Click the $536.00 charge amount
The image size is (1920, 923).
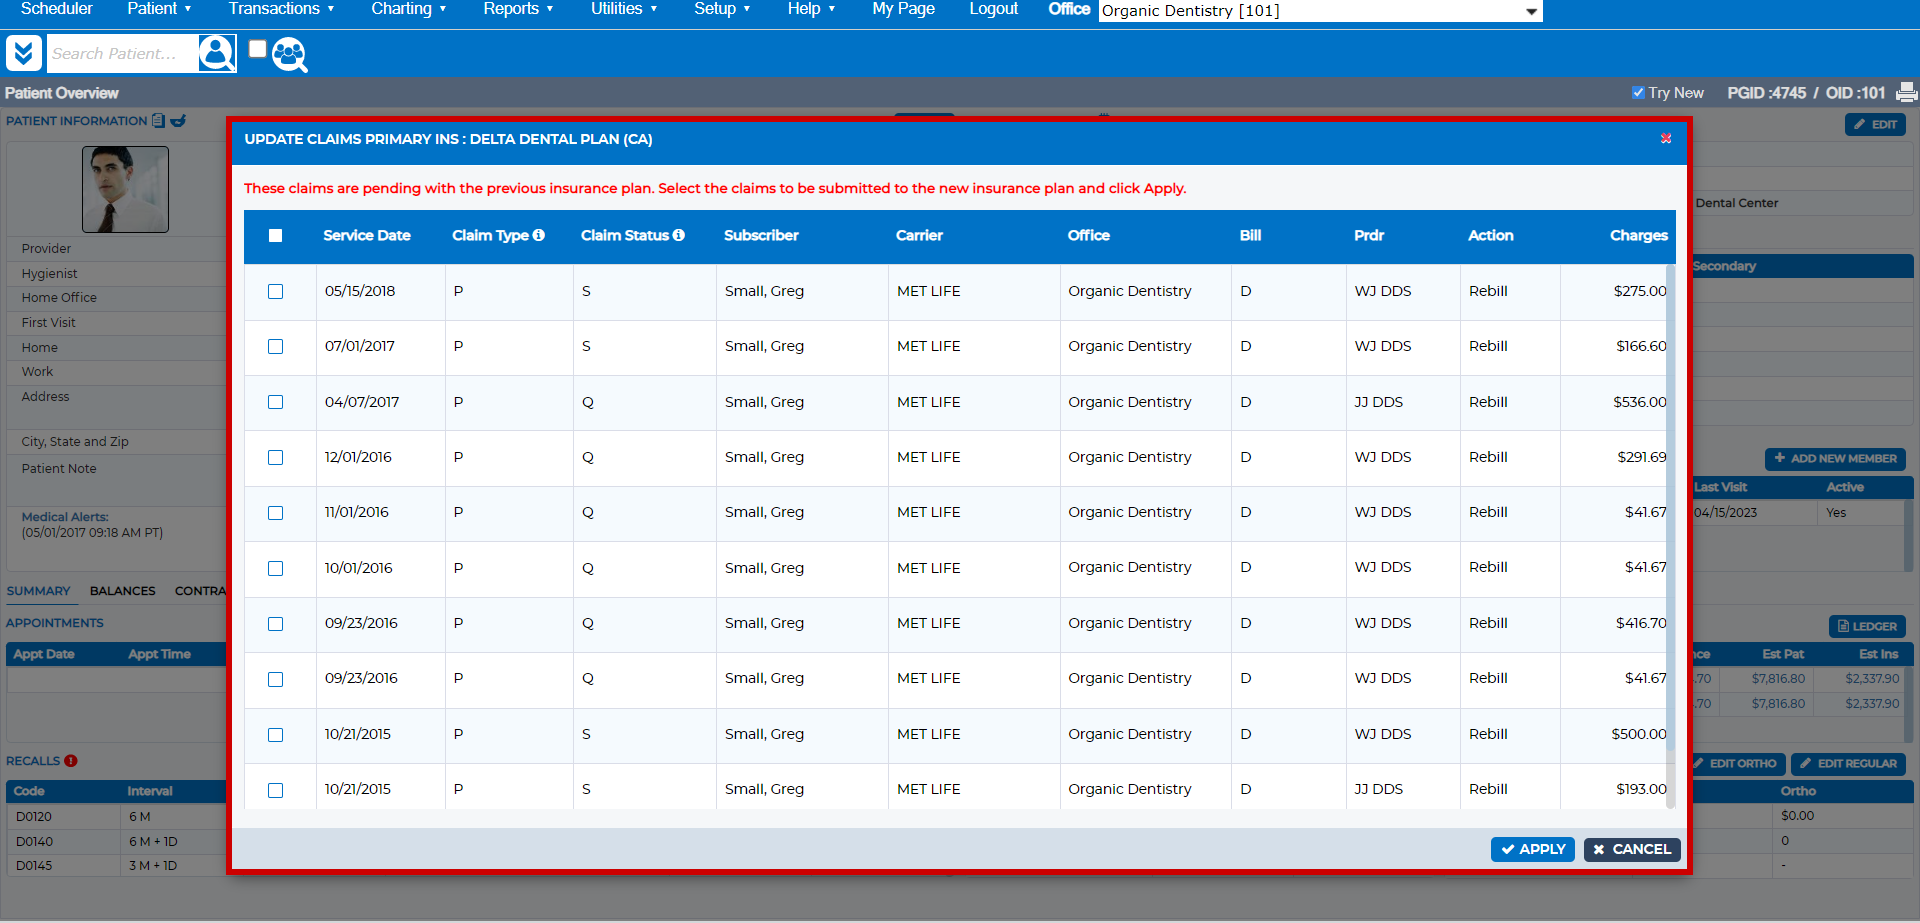point(1640,402)
